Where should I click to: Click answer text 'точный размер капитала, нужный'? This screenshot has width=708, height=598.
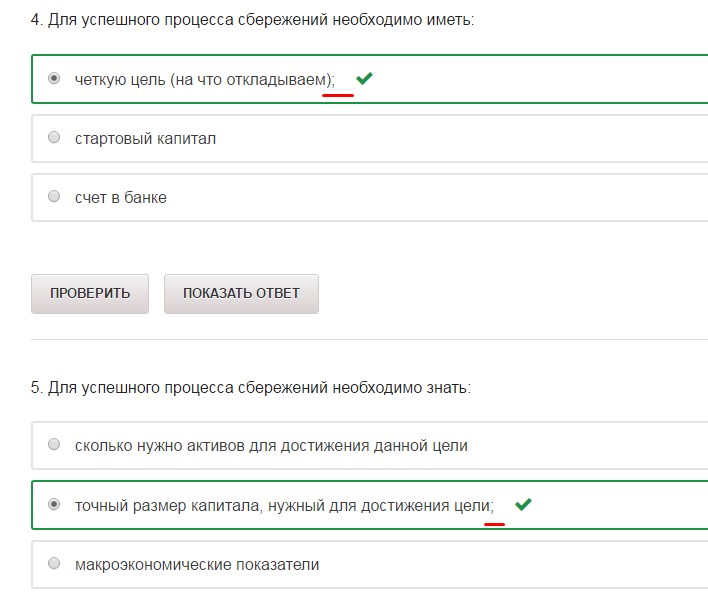[283, 505]
